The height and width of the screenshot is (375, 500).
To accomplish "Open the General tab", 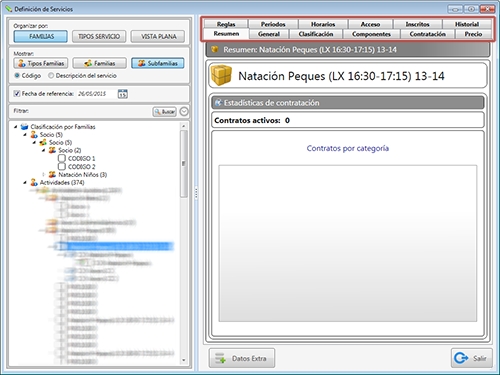I will [x=269, y=34].
